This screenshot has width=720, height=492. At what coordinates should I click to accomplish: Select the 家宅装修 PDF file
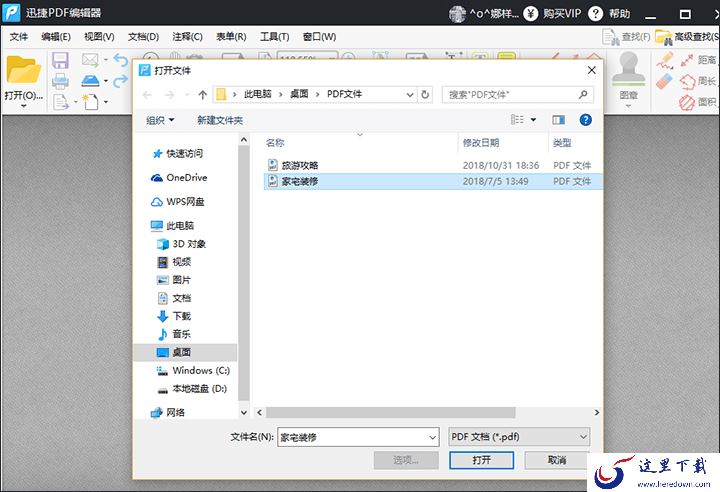tap(433, 181)
